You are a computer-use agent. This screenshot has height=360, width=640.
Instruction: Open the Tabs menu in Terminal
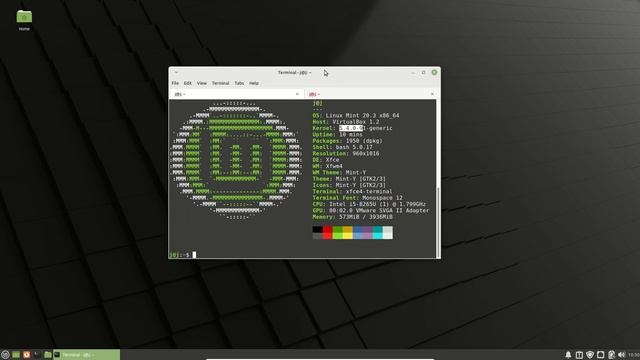pos(239,83)
